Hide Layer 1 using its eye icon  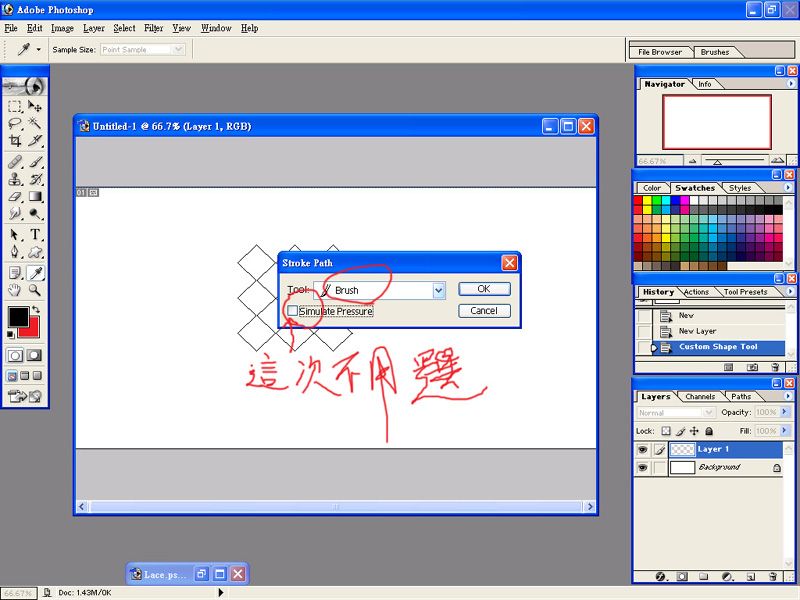642,449
